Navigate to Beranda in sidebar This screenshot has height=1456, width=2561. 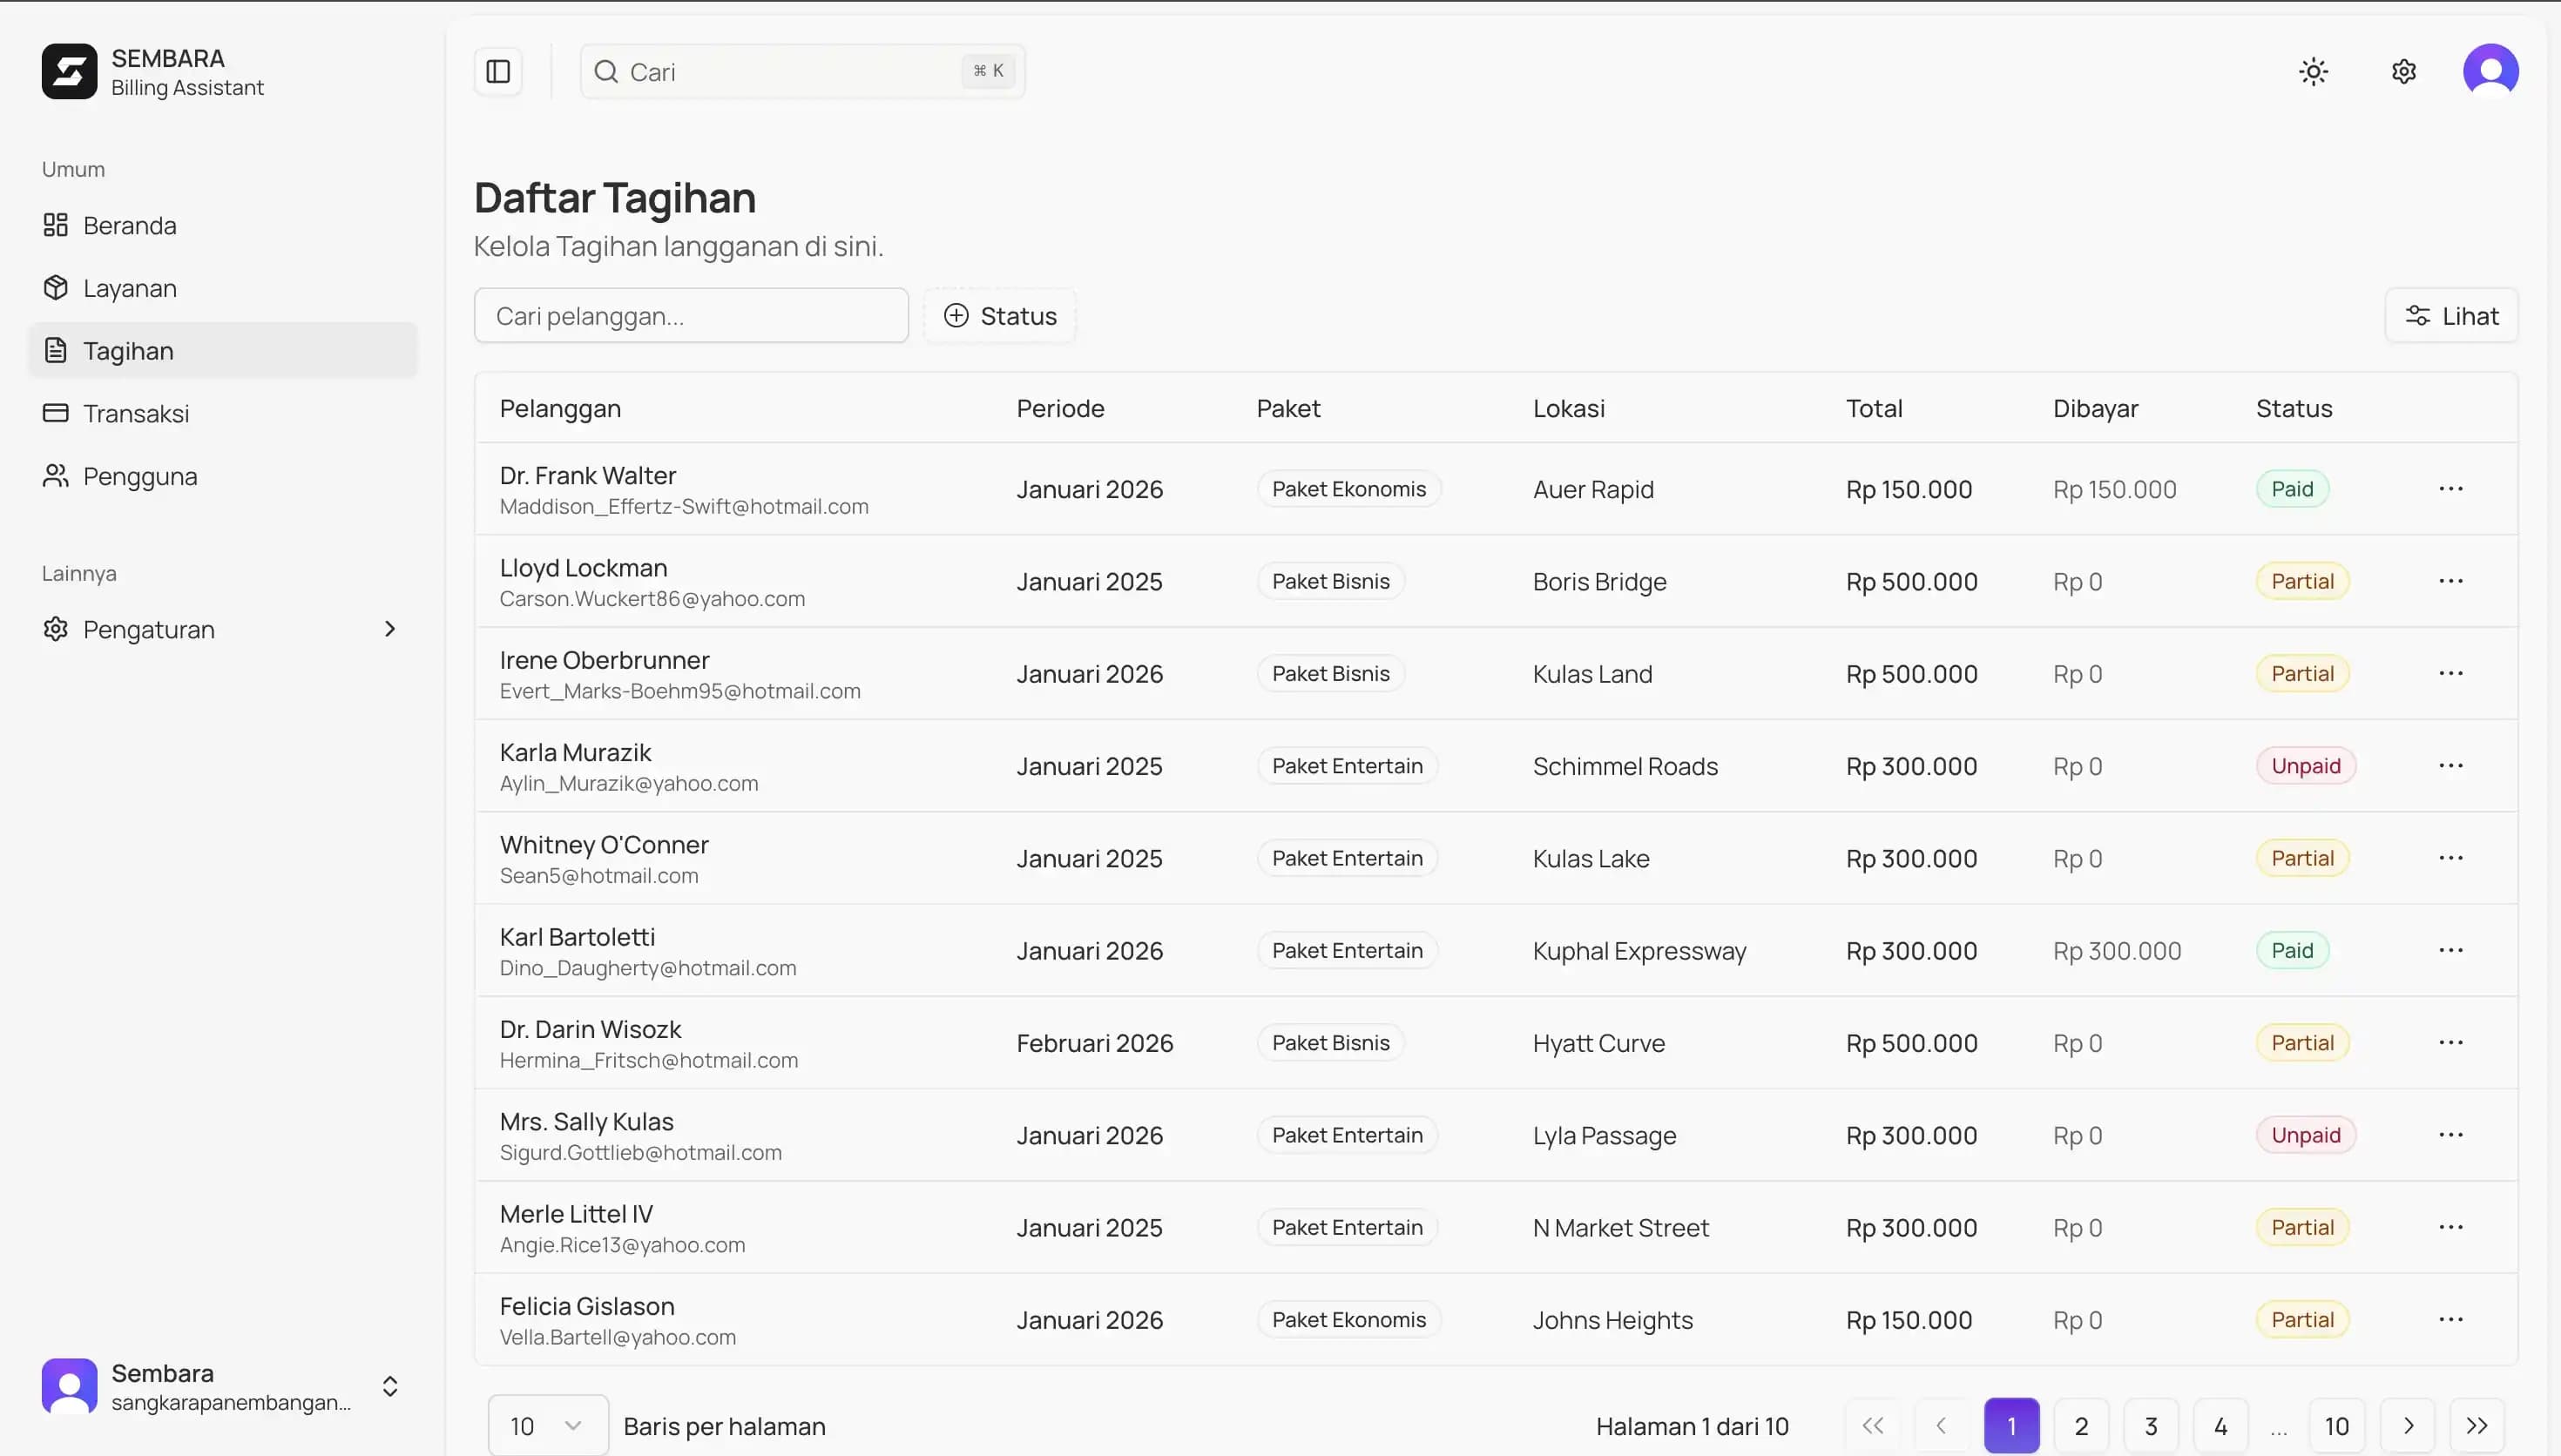[129, 226]
